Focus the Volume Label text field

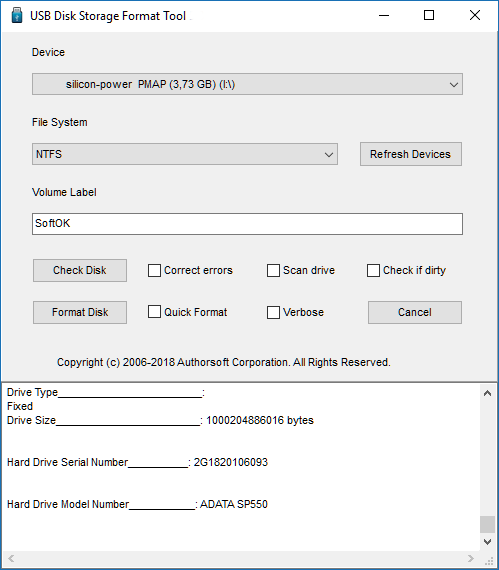click(x=247, y=224)
